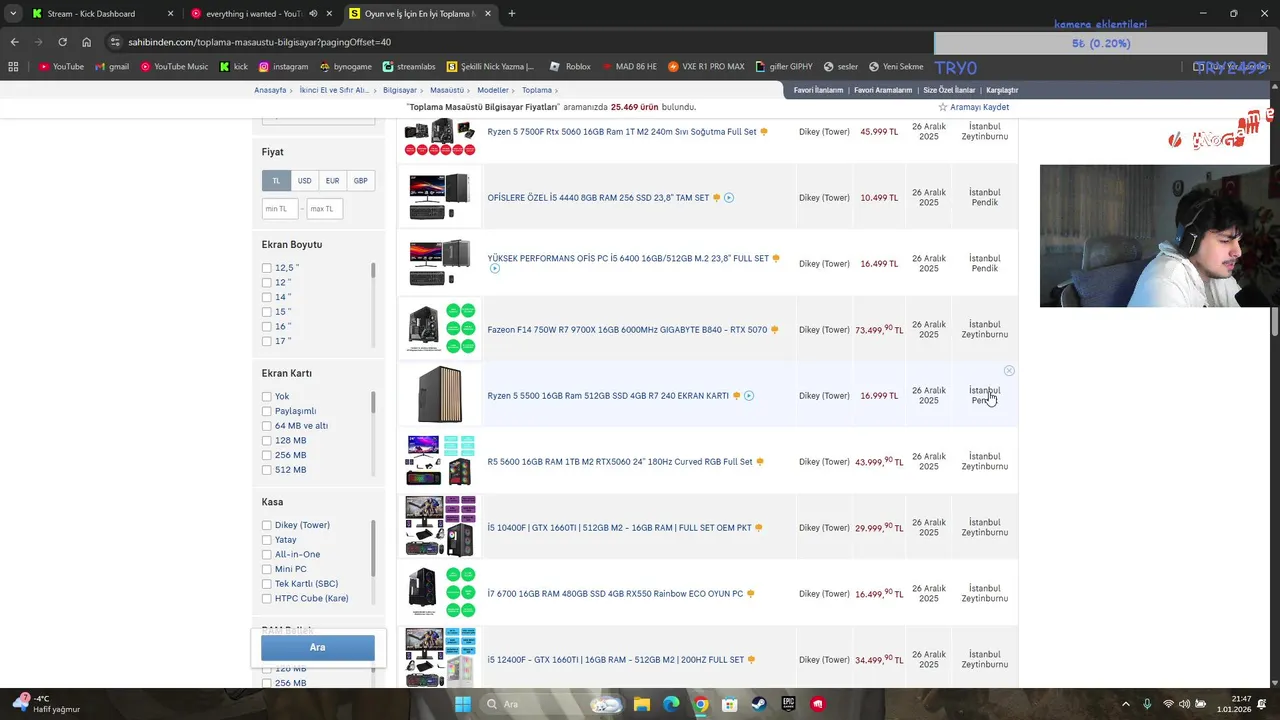
Task: Click Windows taskbar search box
Action: pyautogui.click(x=551, y=704)
